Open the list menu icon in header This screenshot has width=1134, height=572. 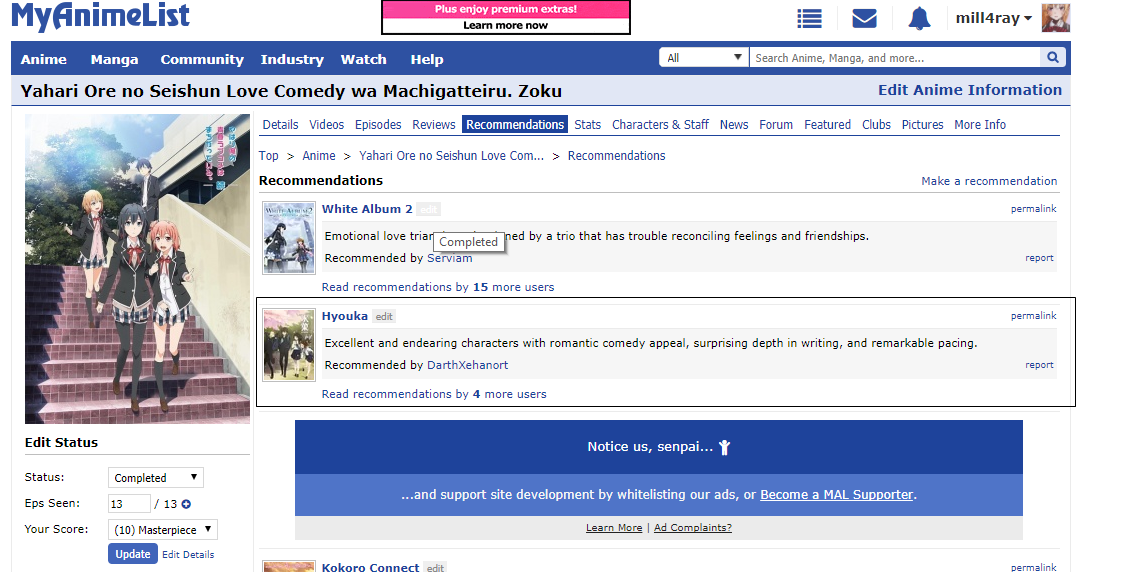[809, 18]
